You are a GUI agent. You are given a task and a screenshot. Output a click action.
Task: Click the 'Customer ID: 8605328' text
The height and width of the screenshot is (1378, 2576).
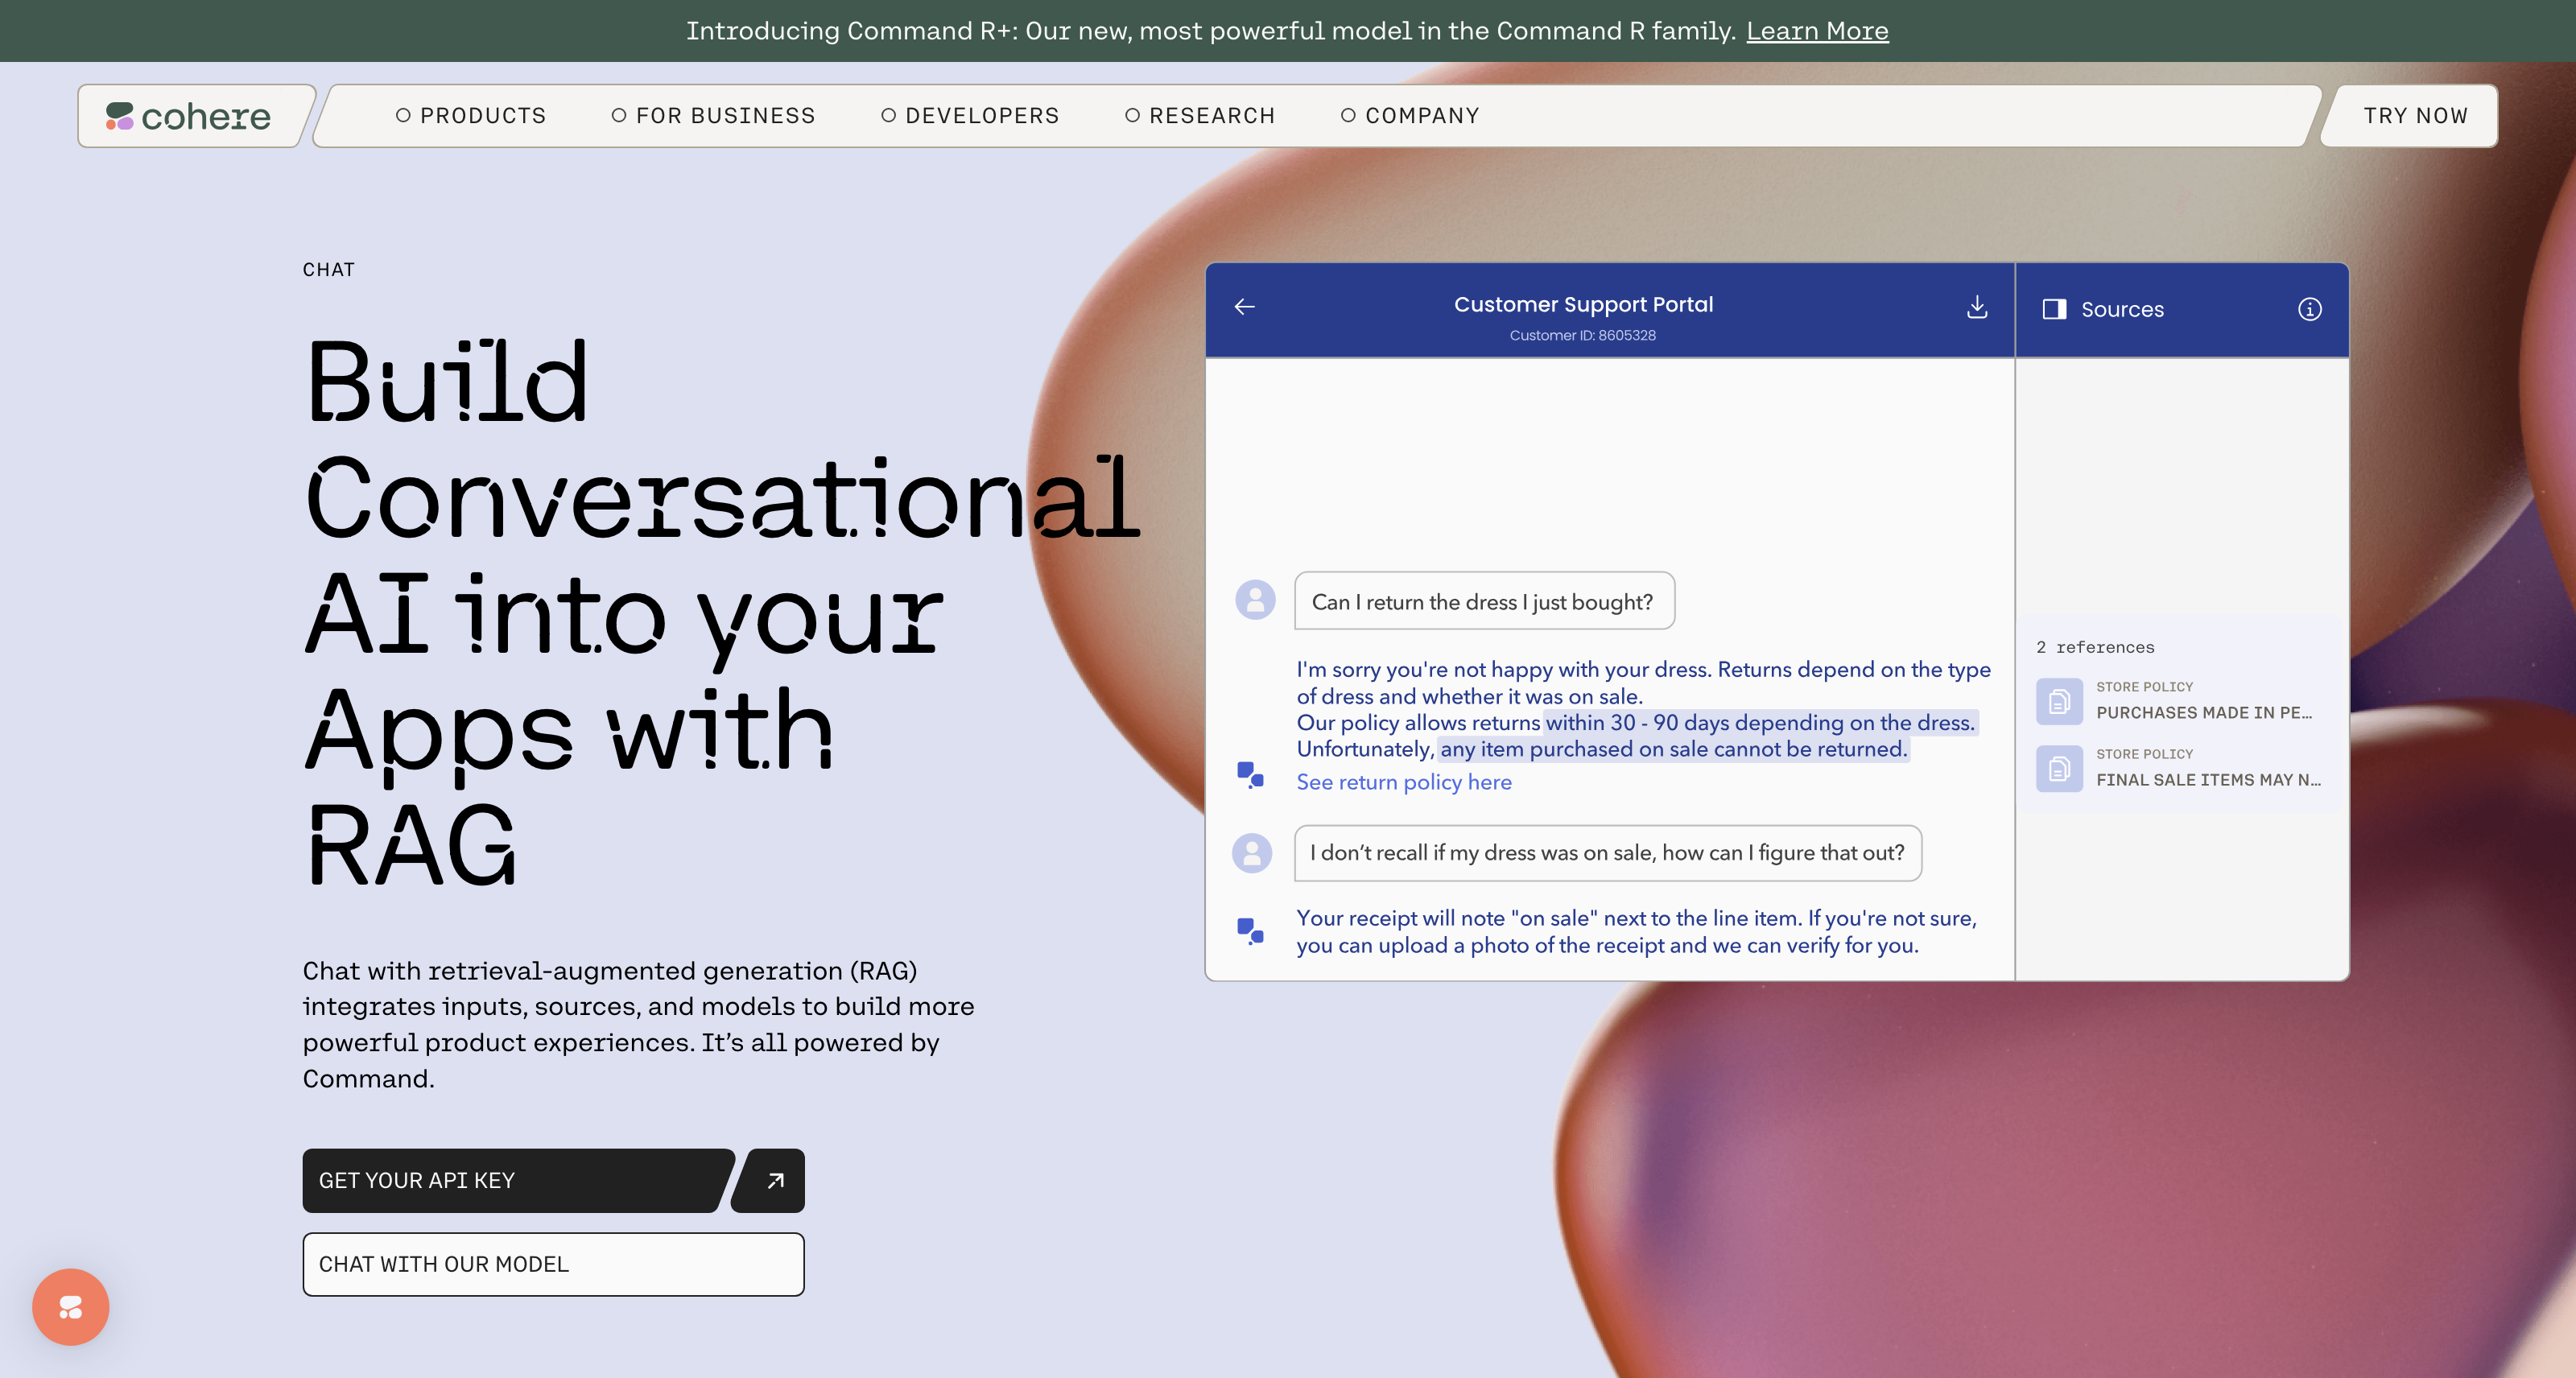1582,335
